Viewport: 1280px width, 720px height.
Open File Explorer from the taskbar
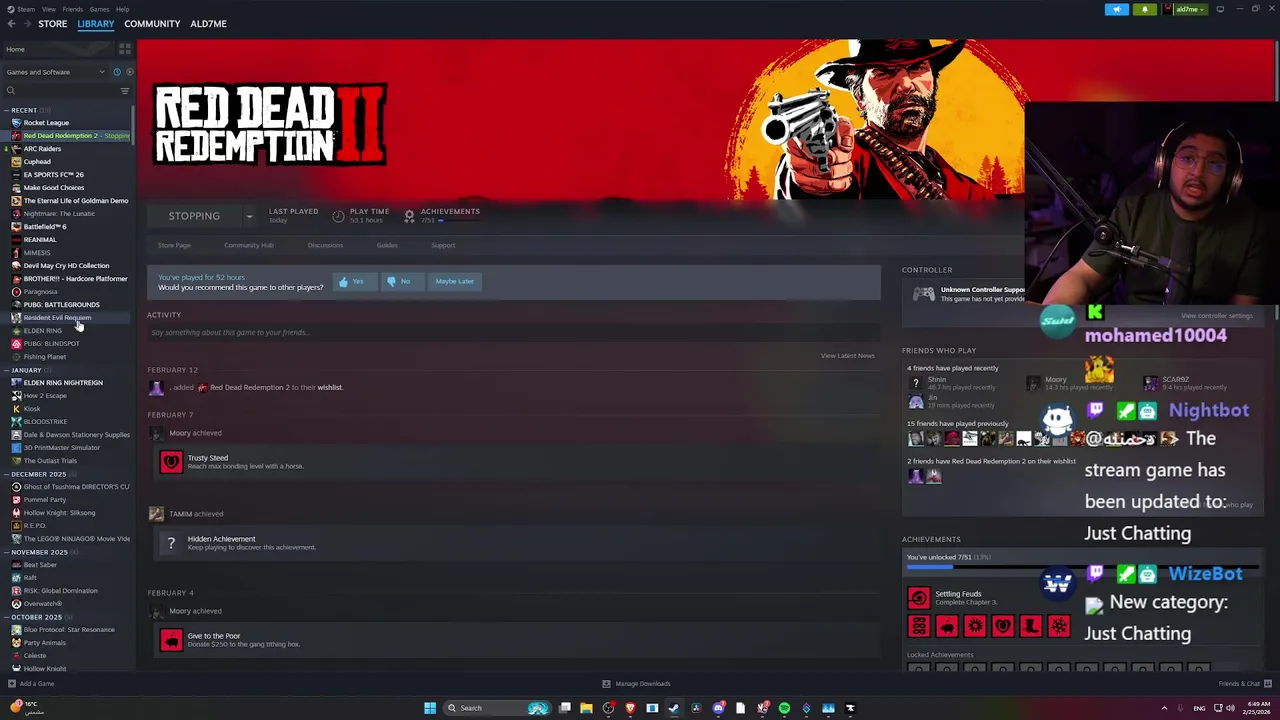[x=586, y=708]
